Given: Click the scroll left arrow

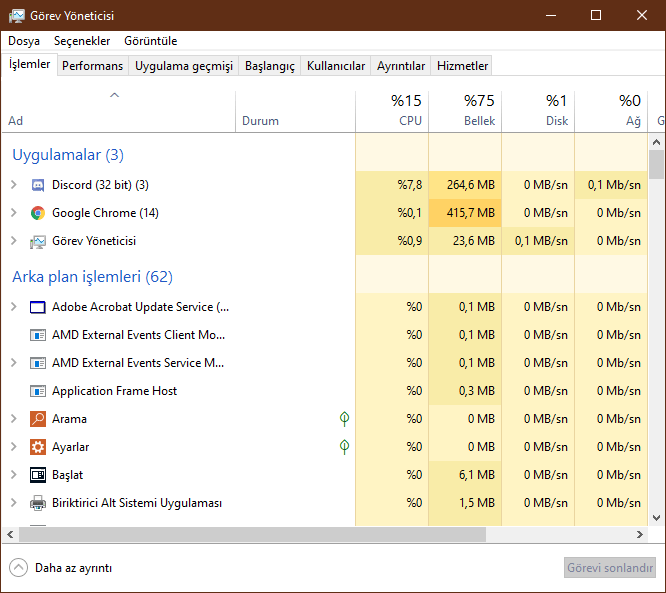Looking at the screenshot, I should [10, 534].
